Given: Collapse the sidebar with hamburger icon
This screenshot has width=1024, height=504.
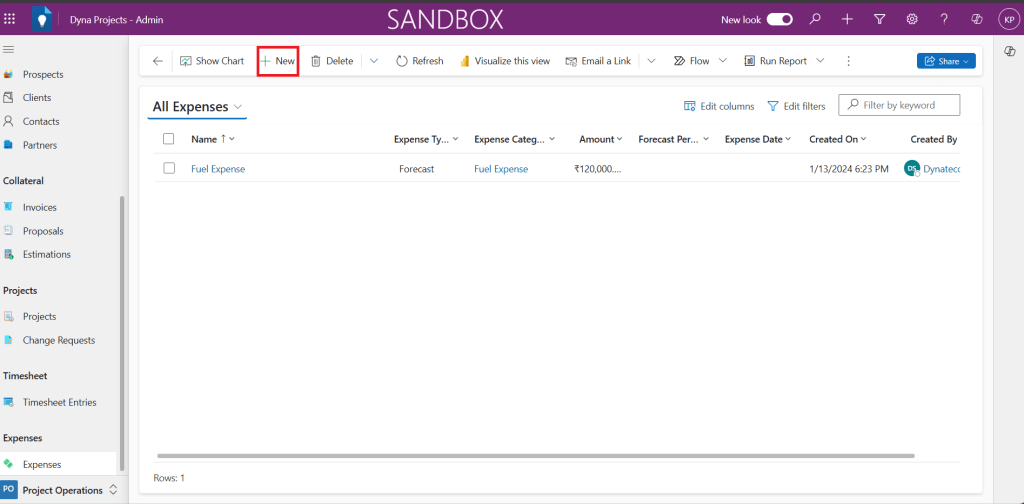Looking at the screenshot, I should tap(9, 49).
